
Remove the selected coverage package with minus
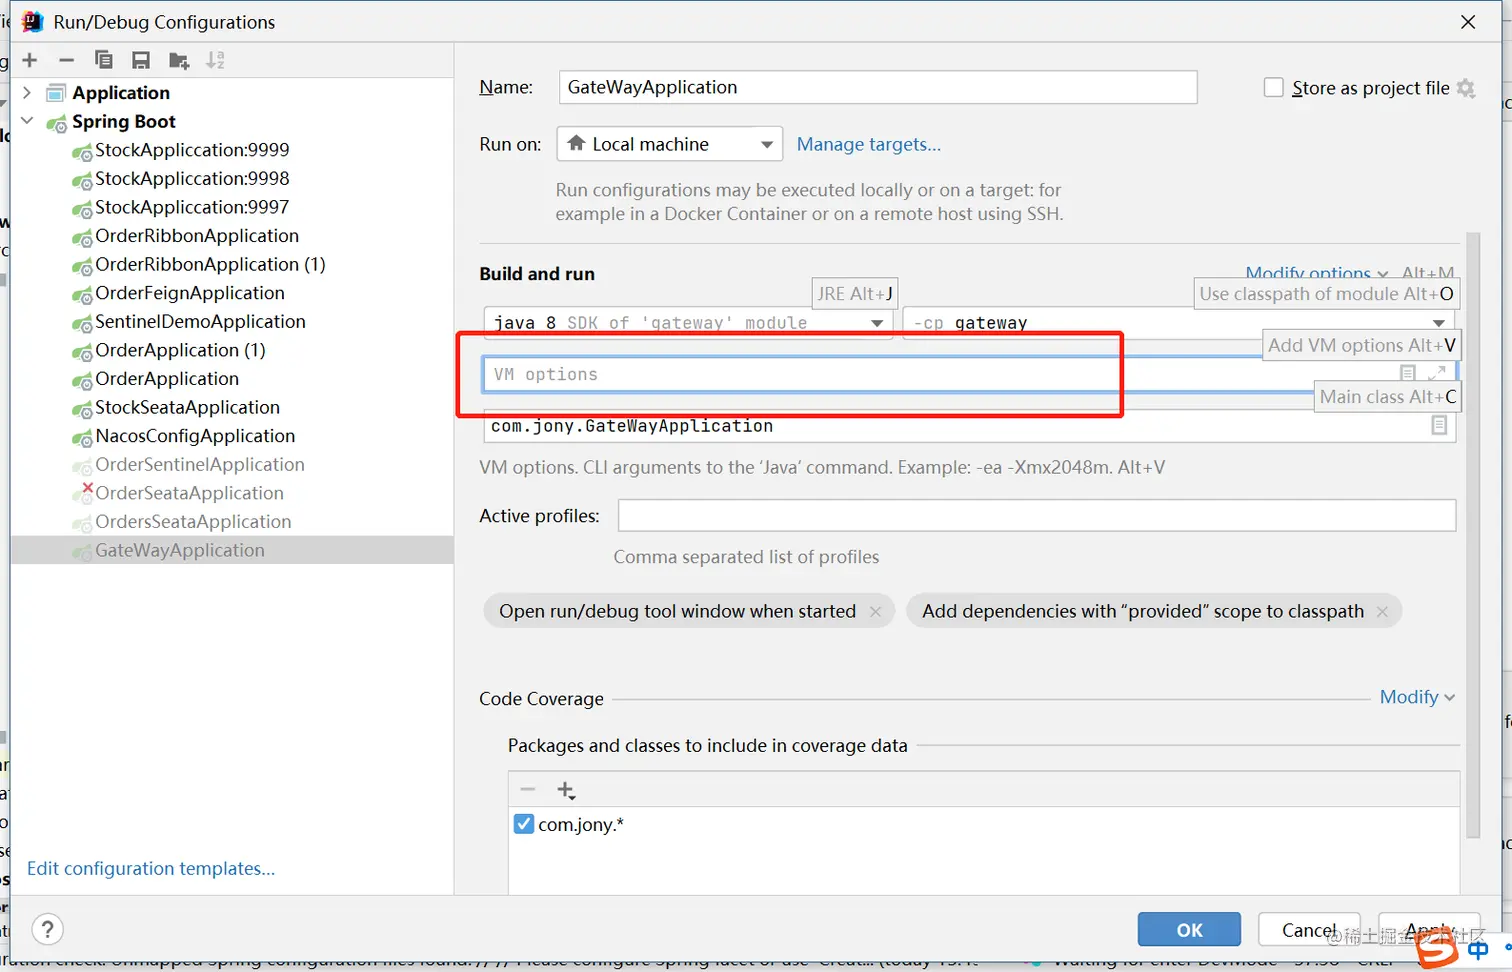coord(528,789)
